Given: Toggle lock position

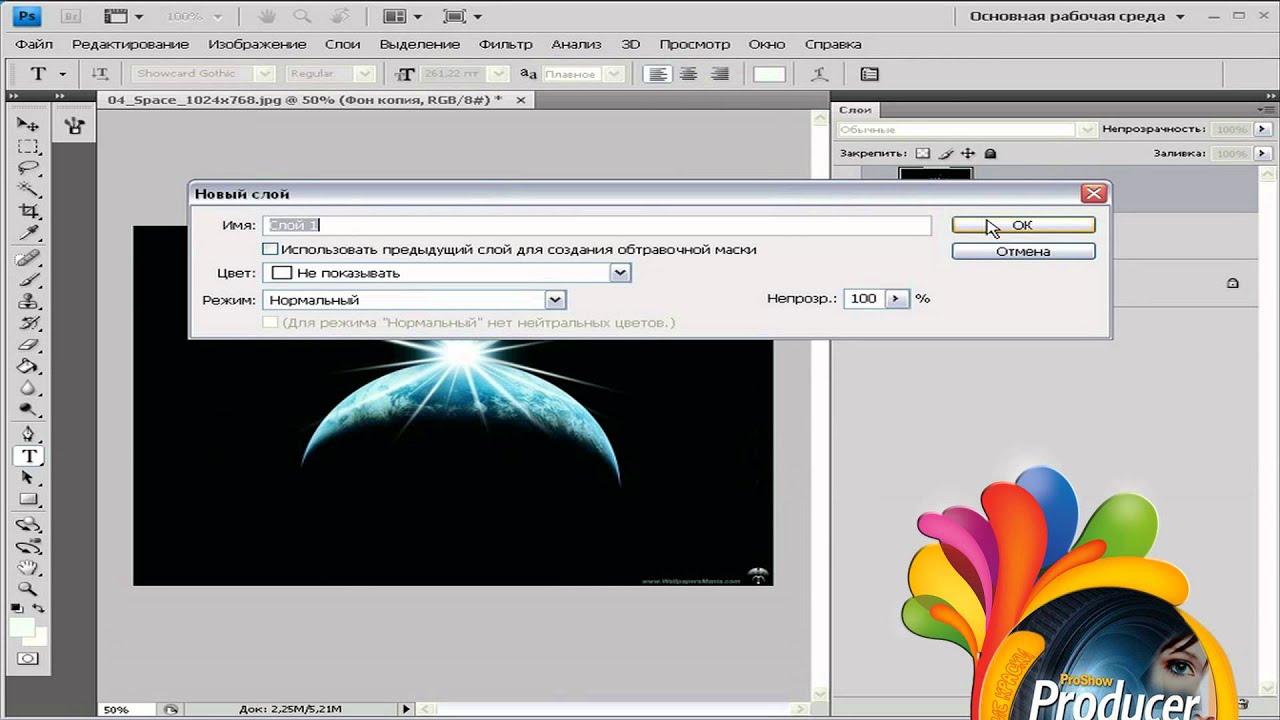Looking at the screenshot, I should tap(967, 154).
